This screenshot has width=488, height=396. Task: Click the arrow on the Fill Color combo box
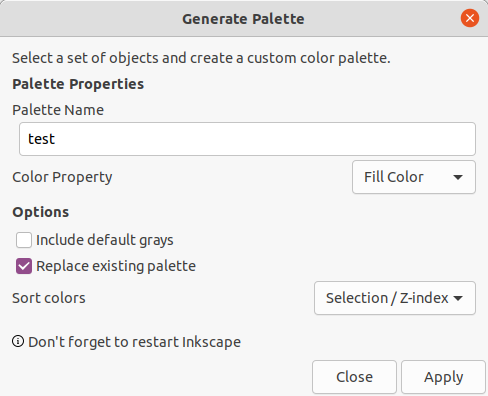[x=458, y=177]
